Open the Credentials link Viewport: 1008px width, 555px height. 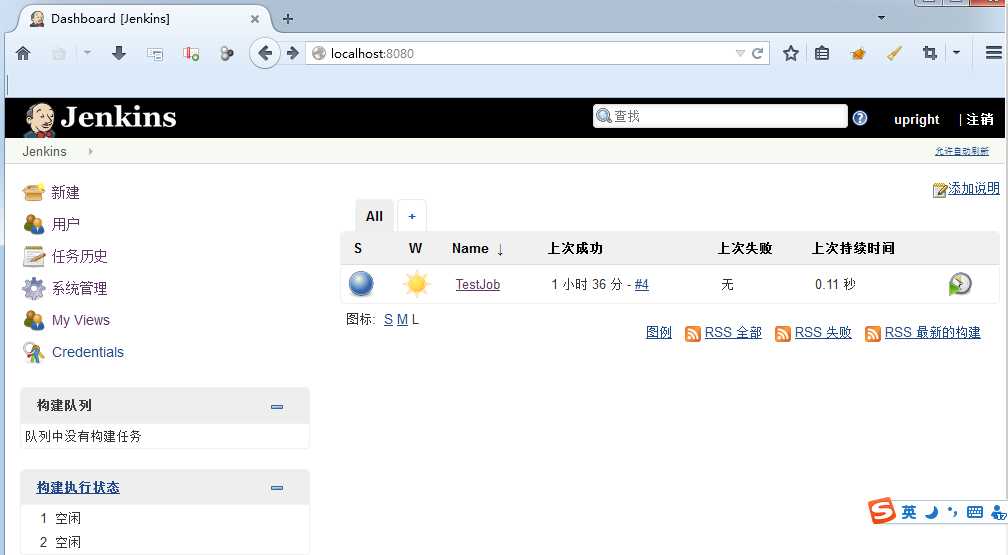pos(88,352)
